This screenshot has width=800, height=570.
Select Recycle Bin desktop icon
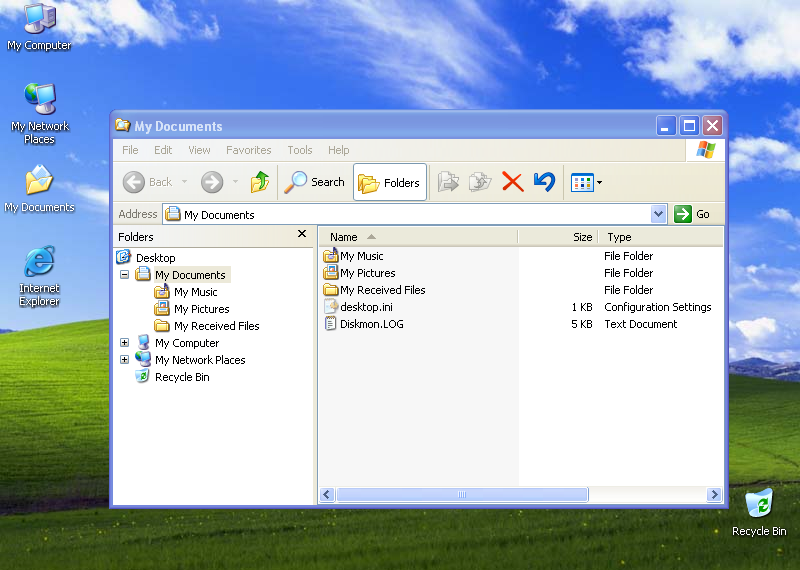coord(759,512)
